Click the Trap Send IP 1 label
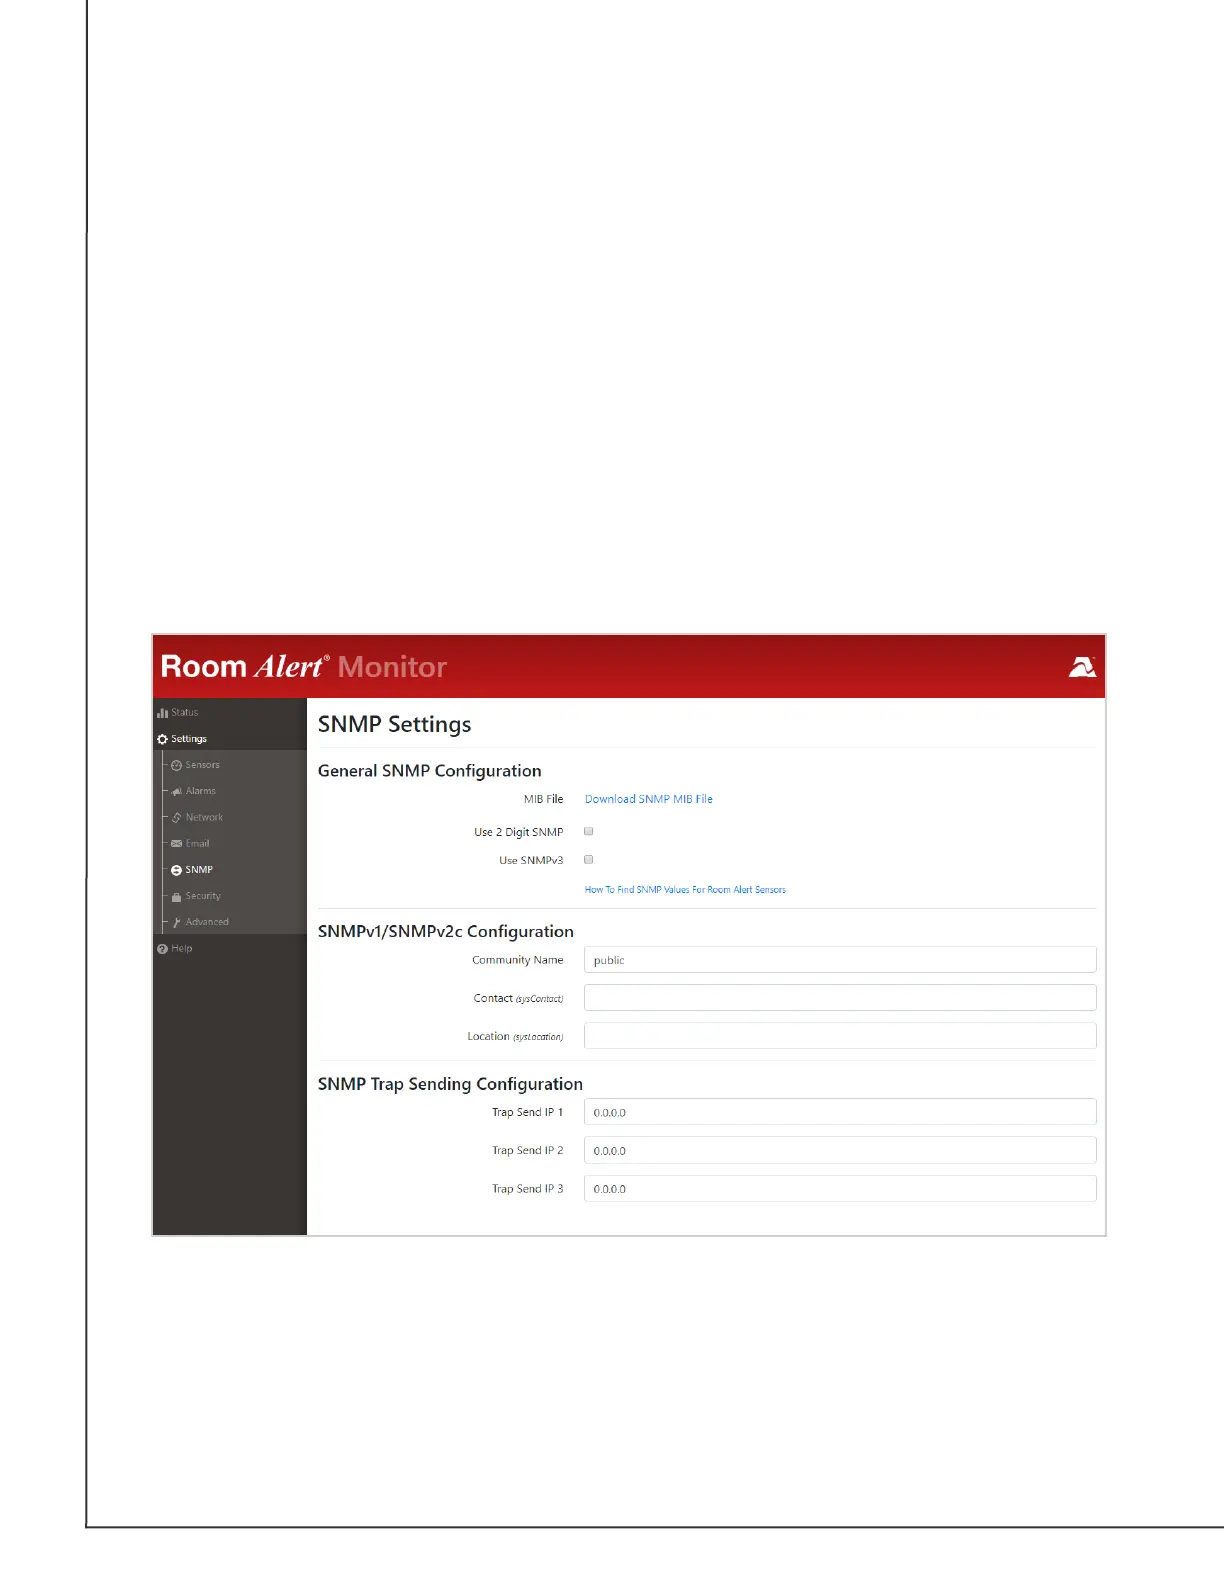 pos(527,1112)
